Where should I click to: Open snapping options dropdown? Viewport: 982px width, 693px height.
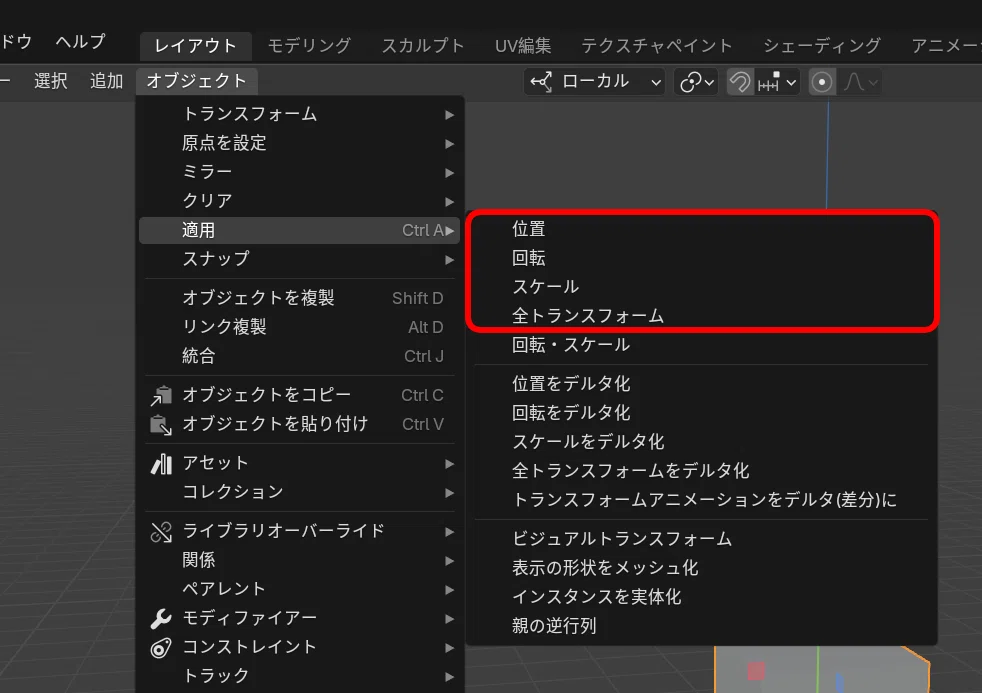pyautogui.click(x=777, y=82)
